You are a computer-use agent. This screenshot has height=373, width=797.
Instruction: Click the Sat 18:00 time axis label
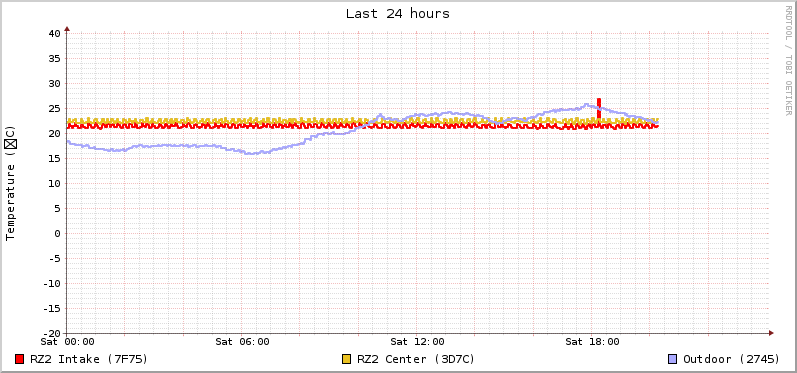[592, 342]
